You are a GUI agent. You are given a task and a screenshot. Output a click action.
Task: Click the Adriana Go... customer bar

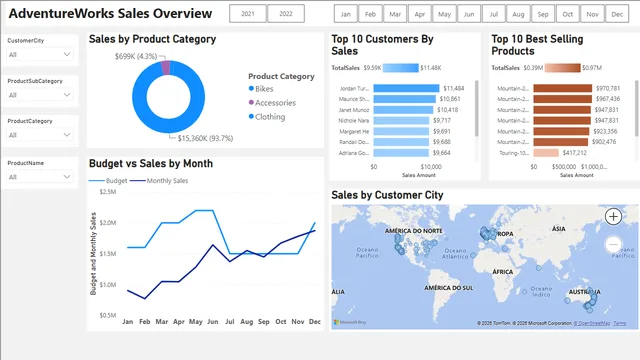(x=401, y=153)
